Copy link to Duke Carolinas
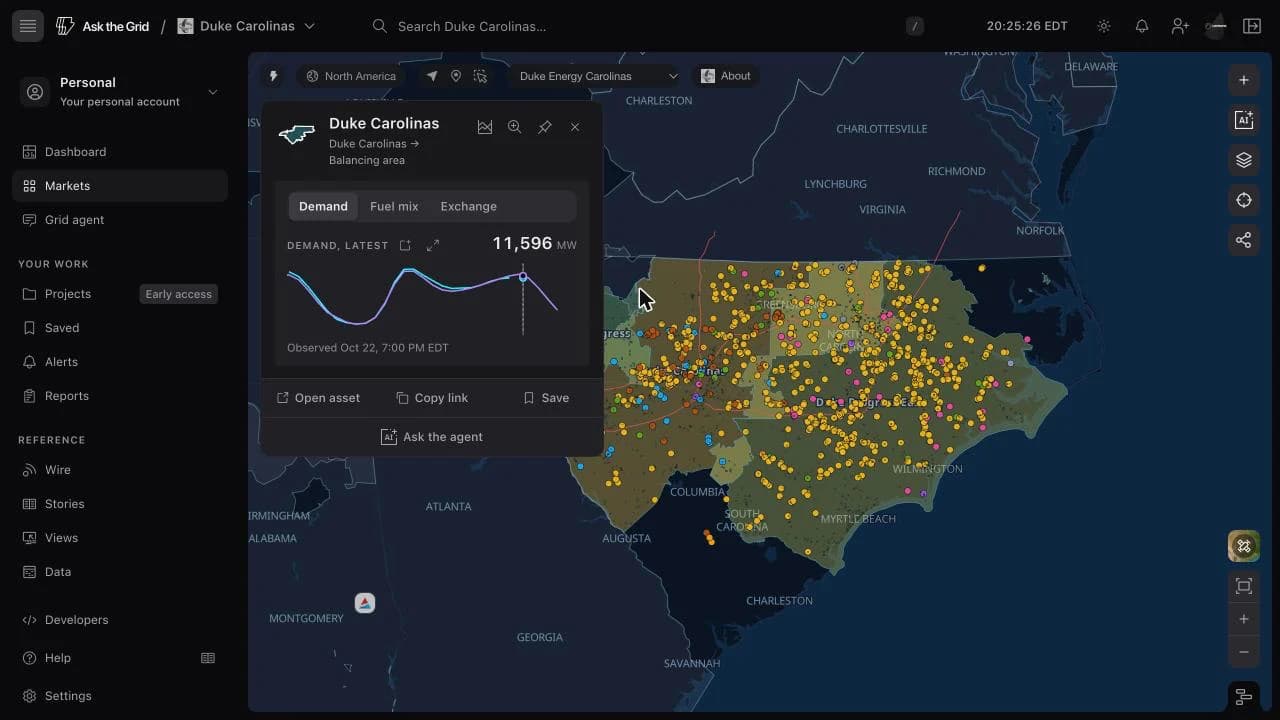The image size is (1280, 720). click(x=432, y=398)
